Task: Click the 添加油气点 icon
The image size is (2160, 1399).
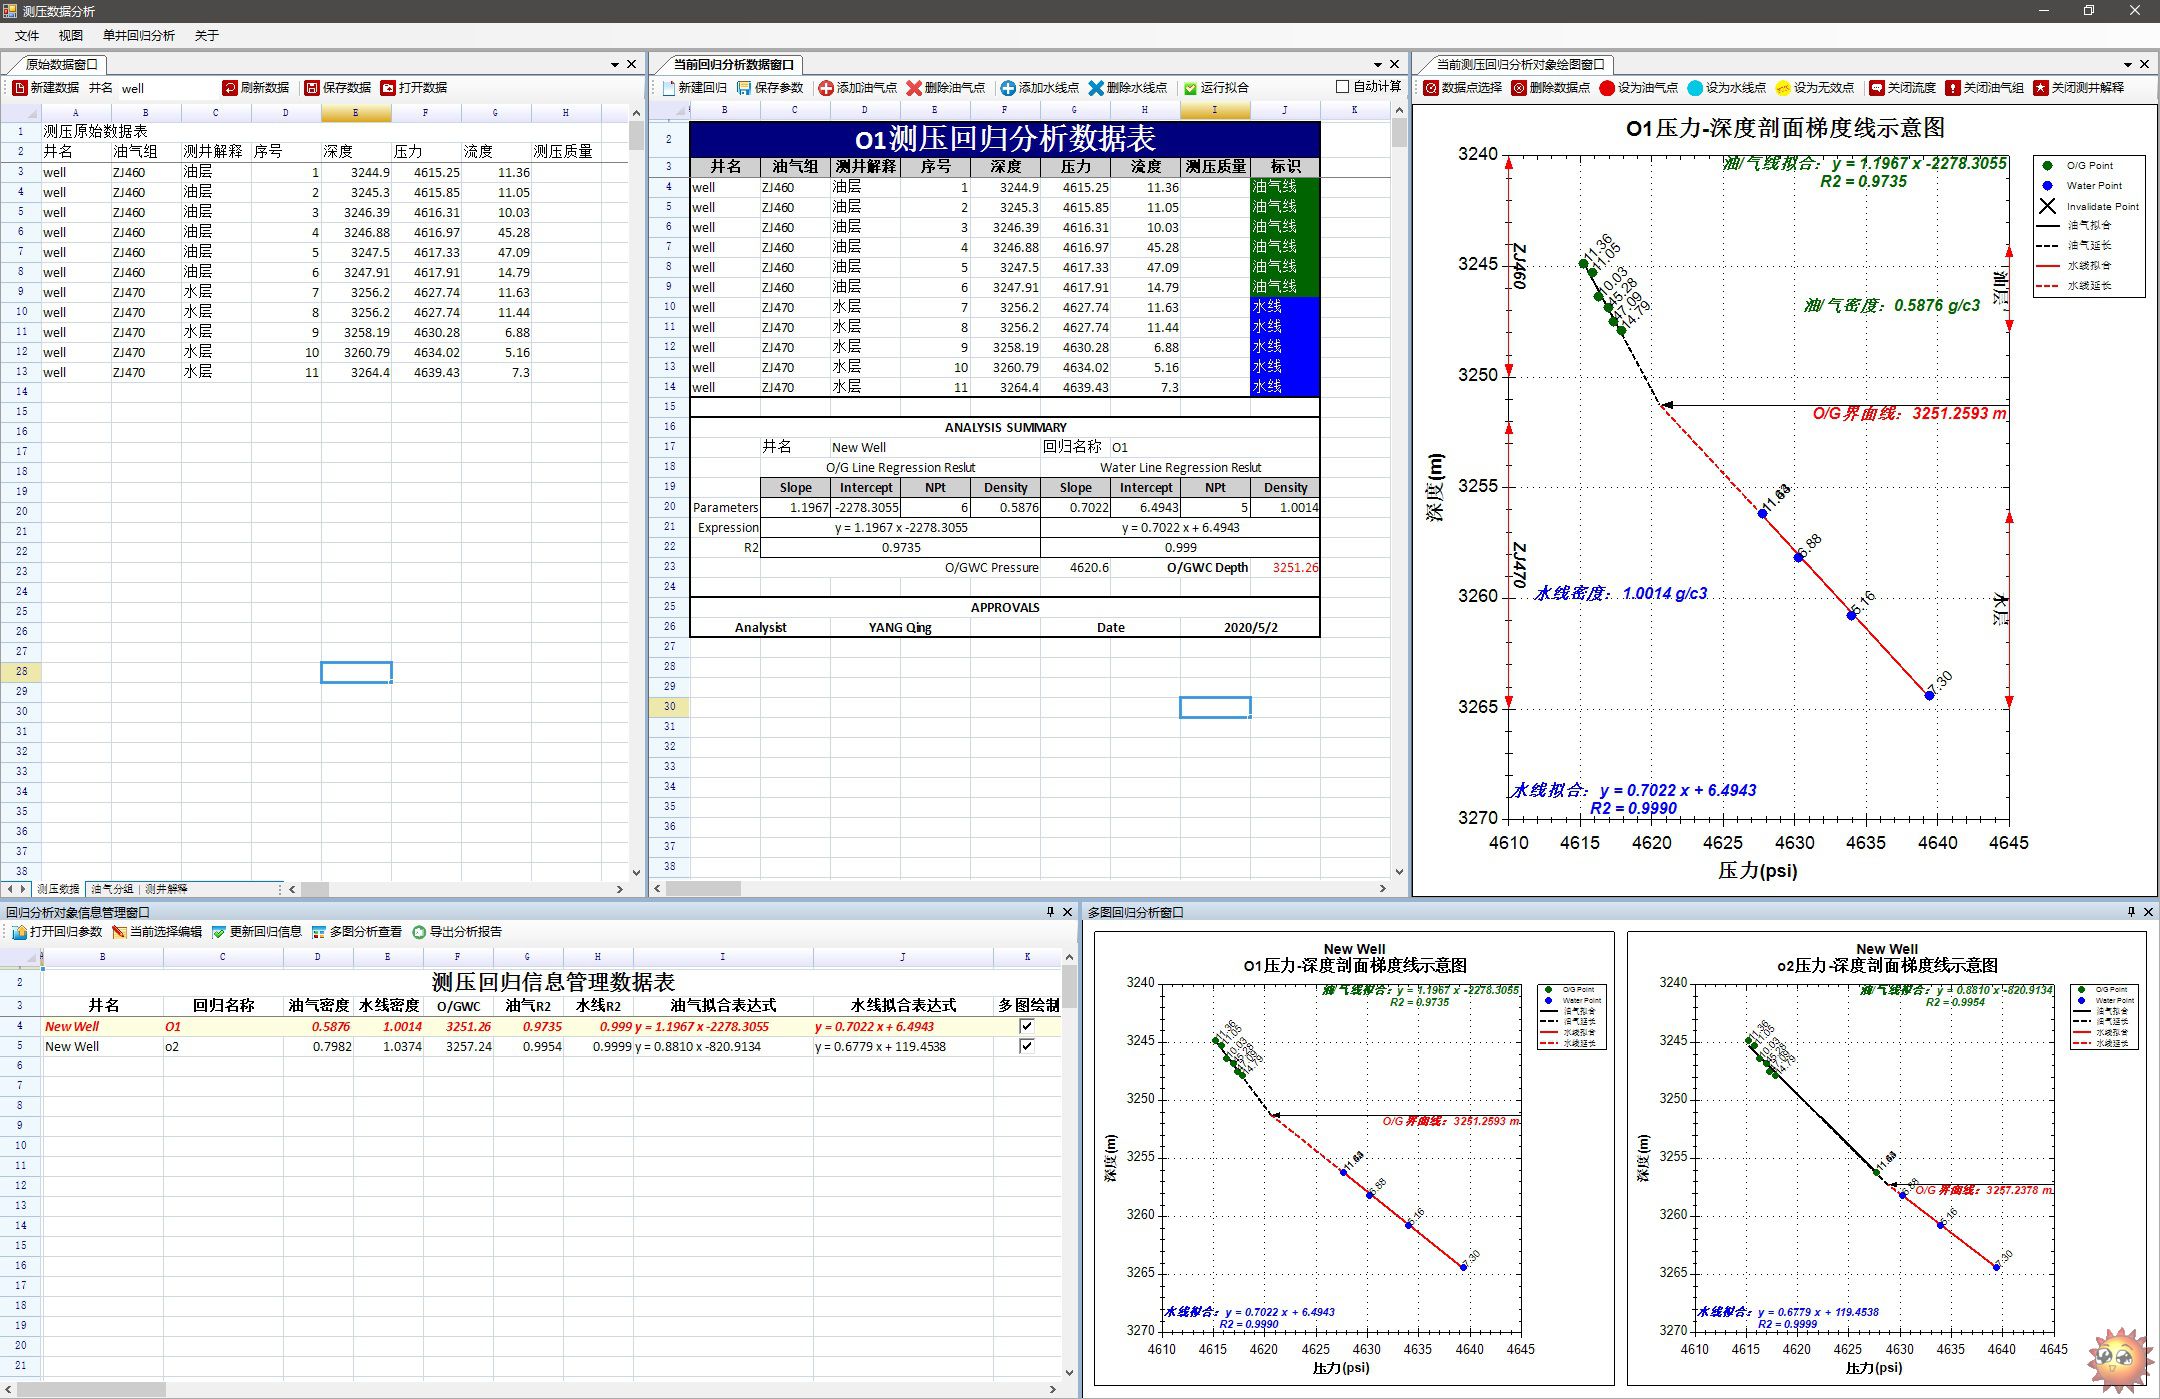Action: (826, 88)
